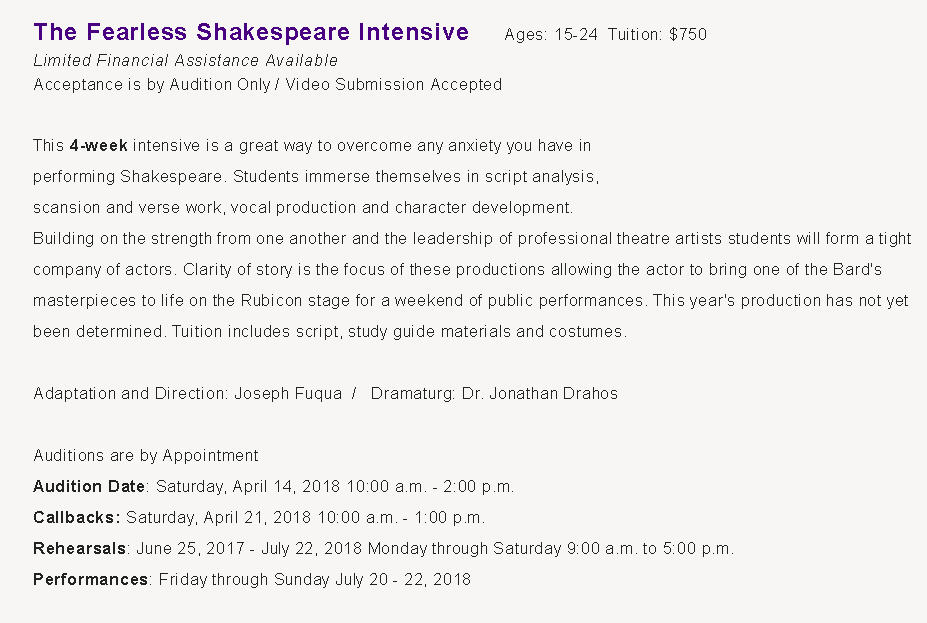
Task: Click the bold 4-week text
Action: tap(98, 146)
